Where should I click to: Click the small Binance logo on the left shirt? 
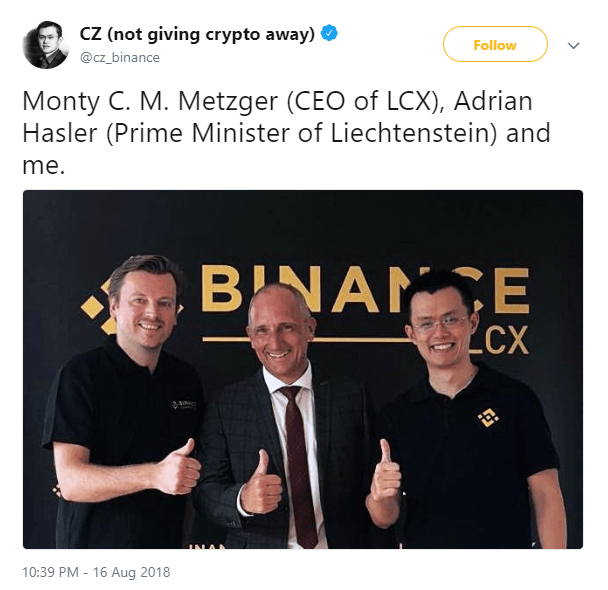pyautogui.click(x=184, y=405)
